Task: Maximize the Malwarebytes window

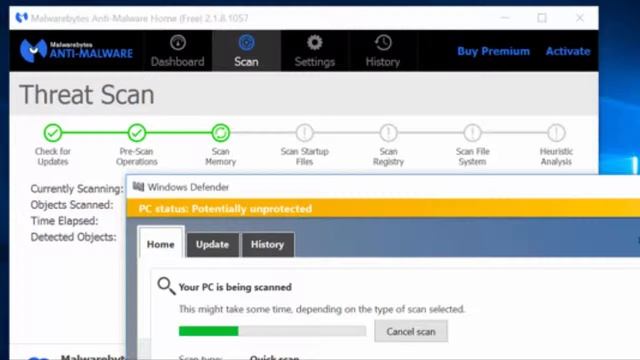Action: pyautogui.click(x=542, y=18)
